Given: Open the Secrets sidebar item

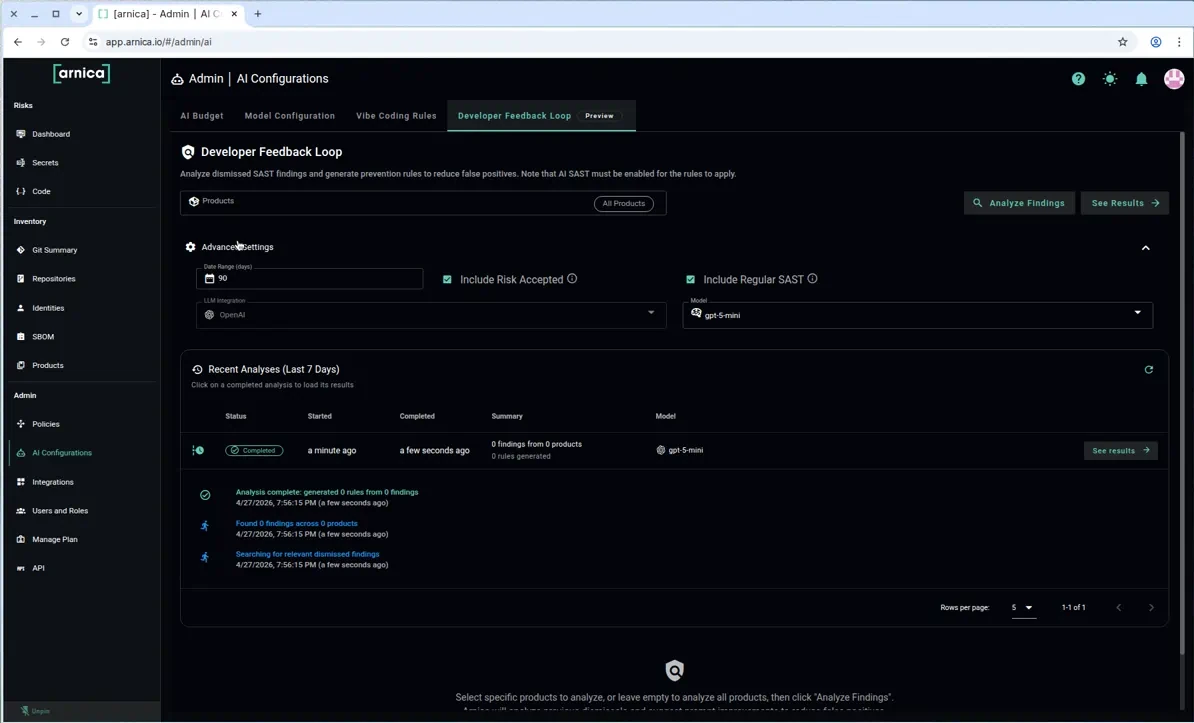Looking at the screenshot, I should pos(45,162).
